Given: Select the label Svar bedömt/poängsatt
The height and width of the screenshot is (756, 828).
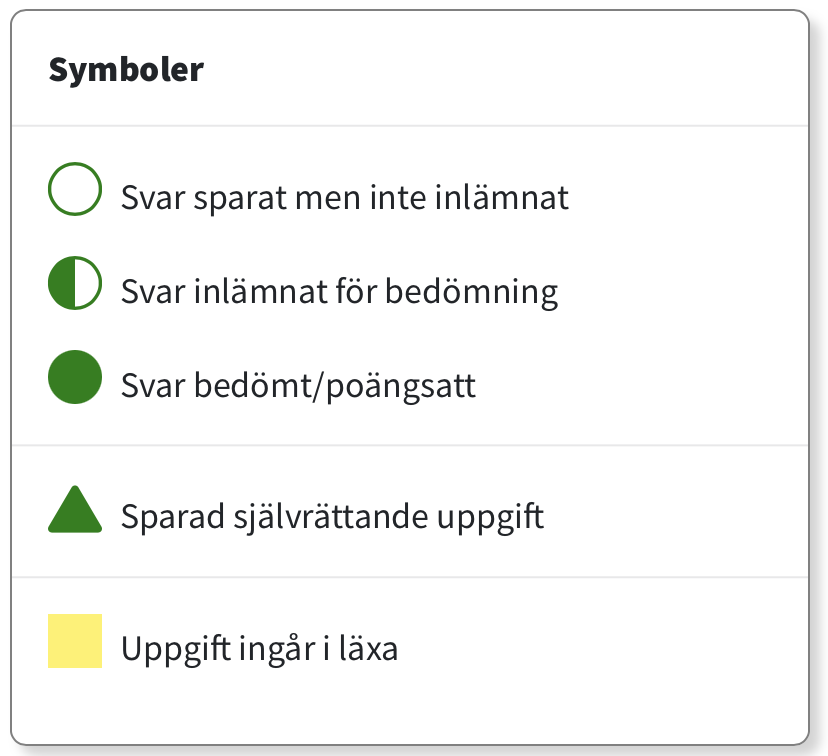Looking at the screenshot, I should (x=298, y=386).
